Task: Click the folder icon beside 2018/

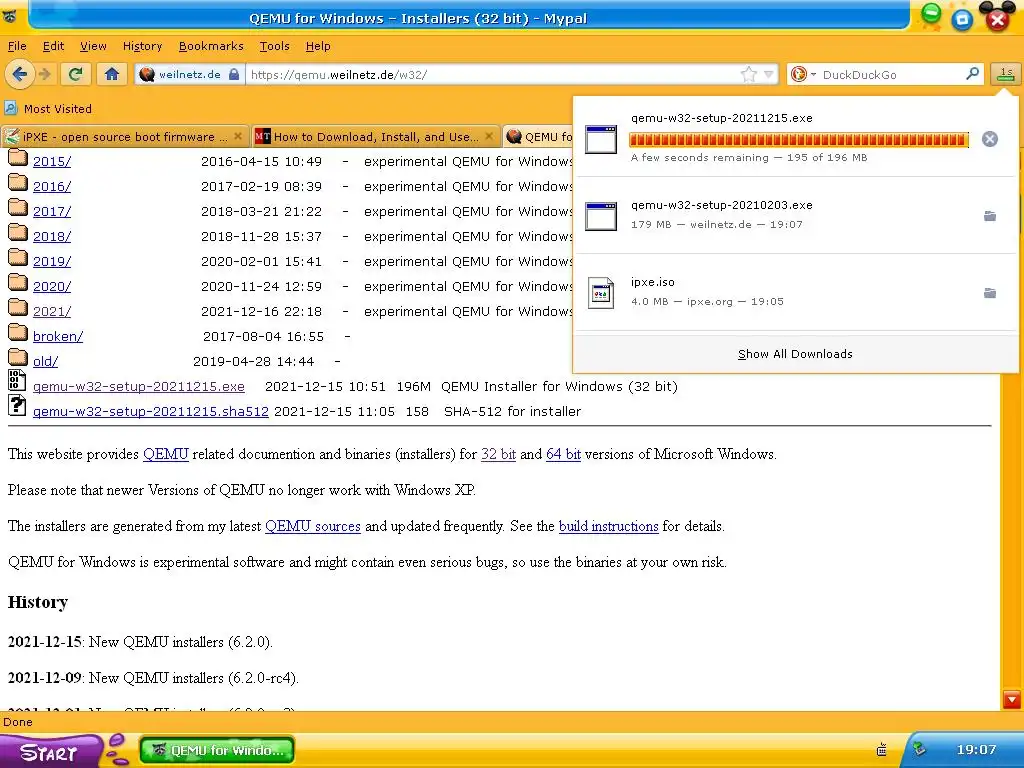Action: [18, 233]
